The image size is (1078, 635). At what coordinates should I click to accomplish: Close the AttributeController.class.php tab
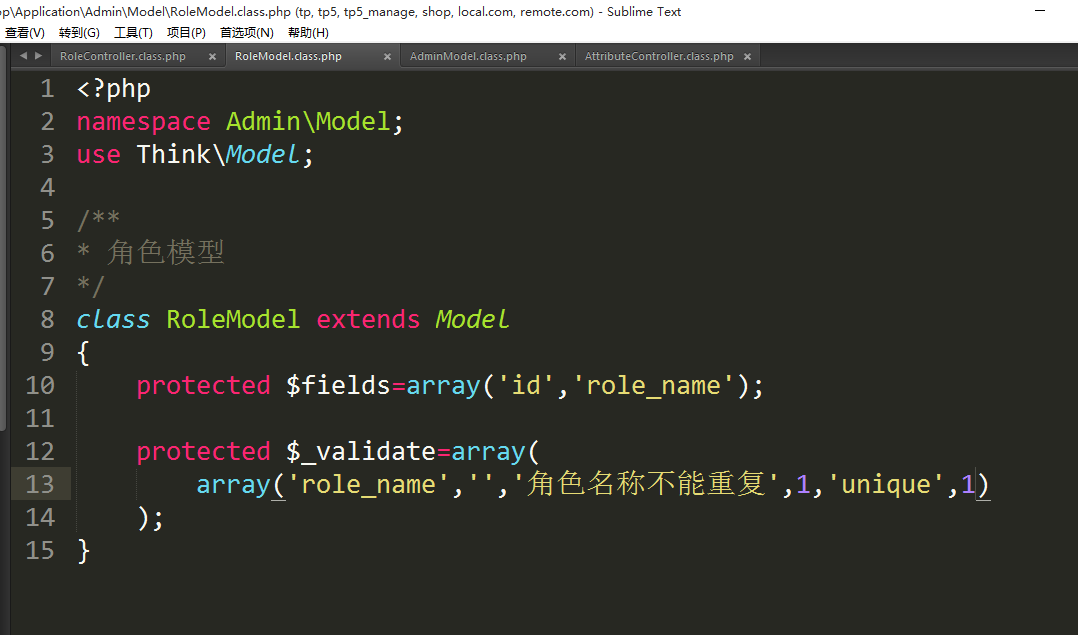pyautogui.click(x=747, y=57)
